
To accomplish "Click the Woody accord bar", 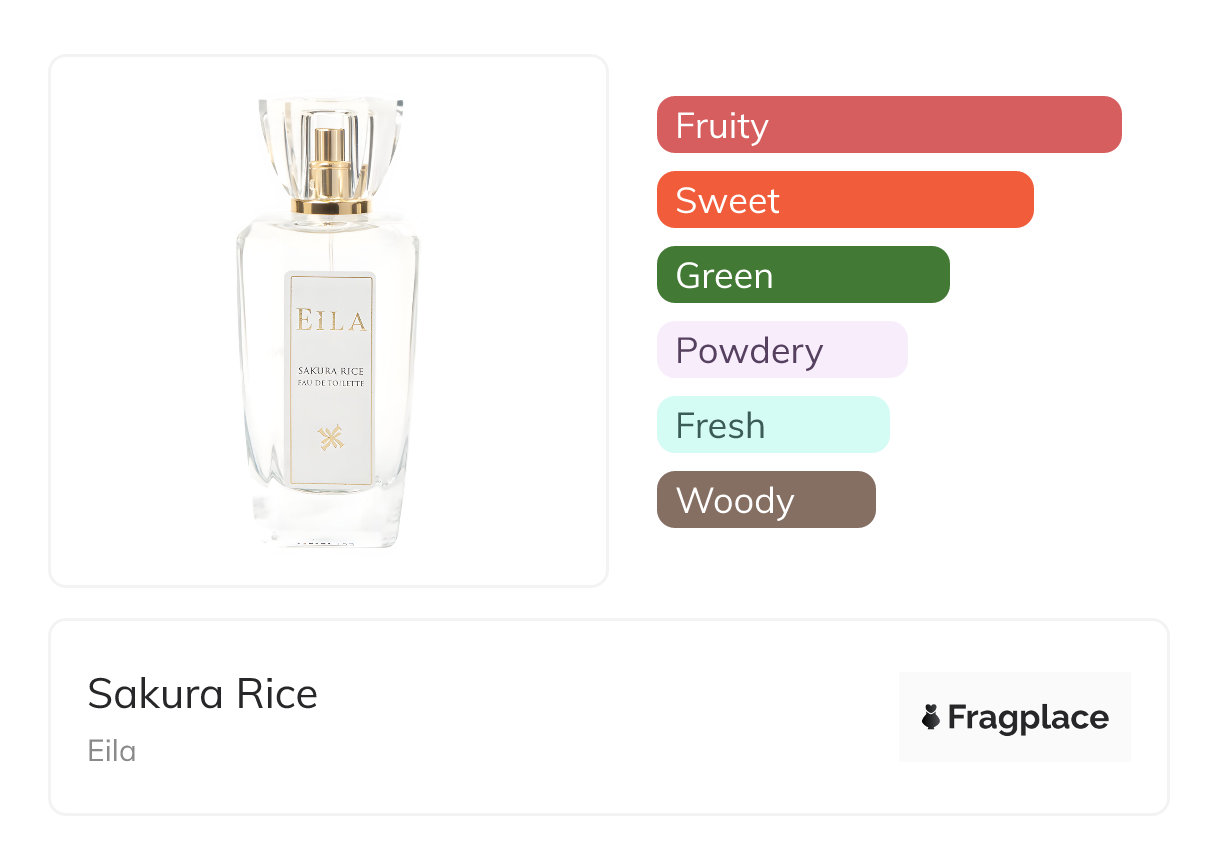I will pyautogui.click(x=765, y=500).
